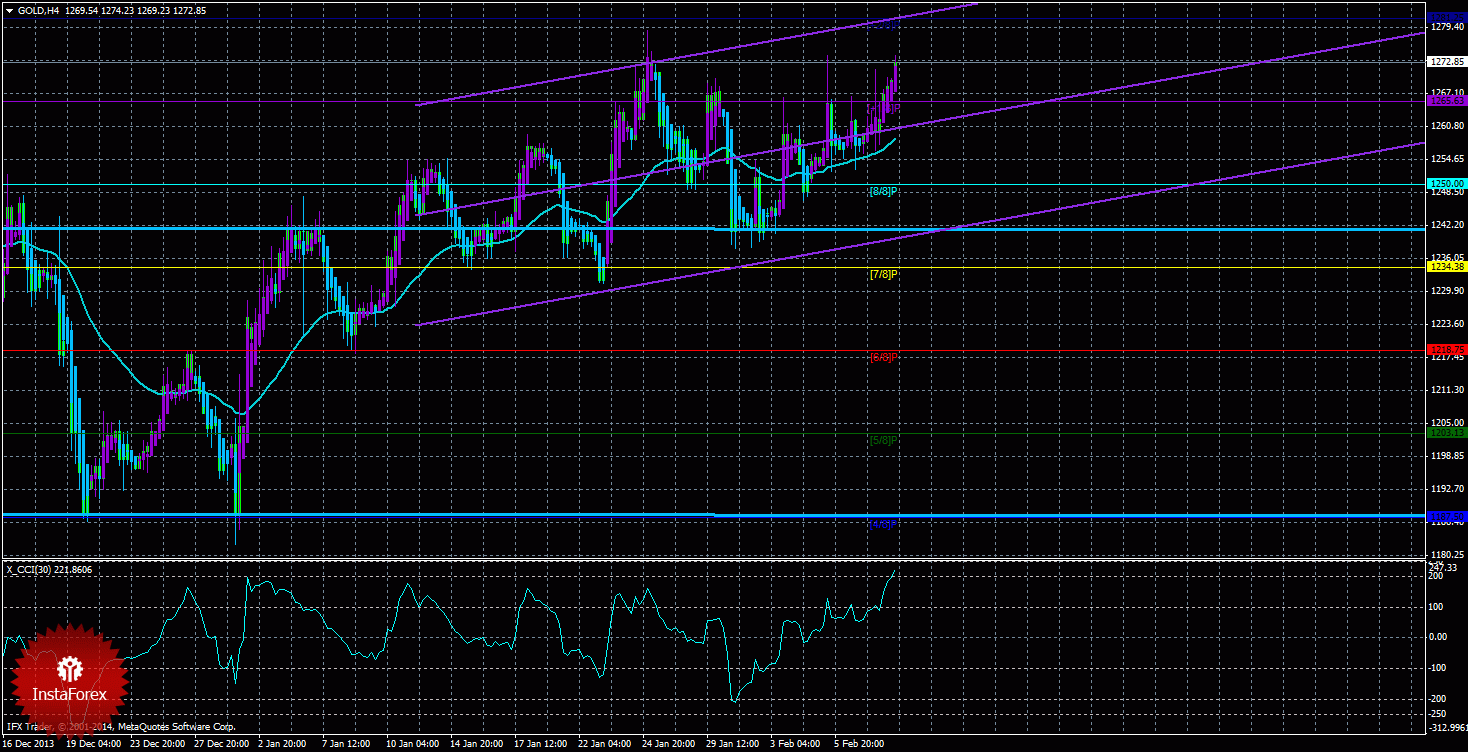
Task: Open the GOLD,H4 chart dropdown arrow
Action: click(9, 10)
